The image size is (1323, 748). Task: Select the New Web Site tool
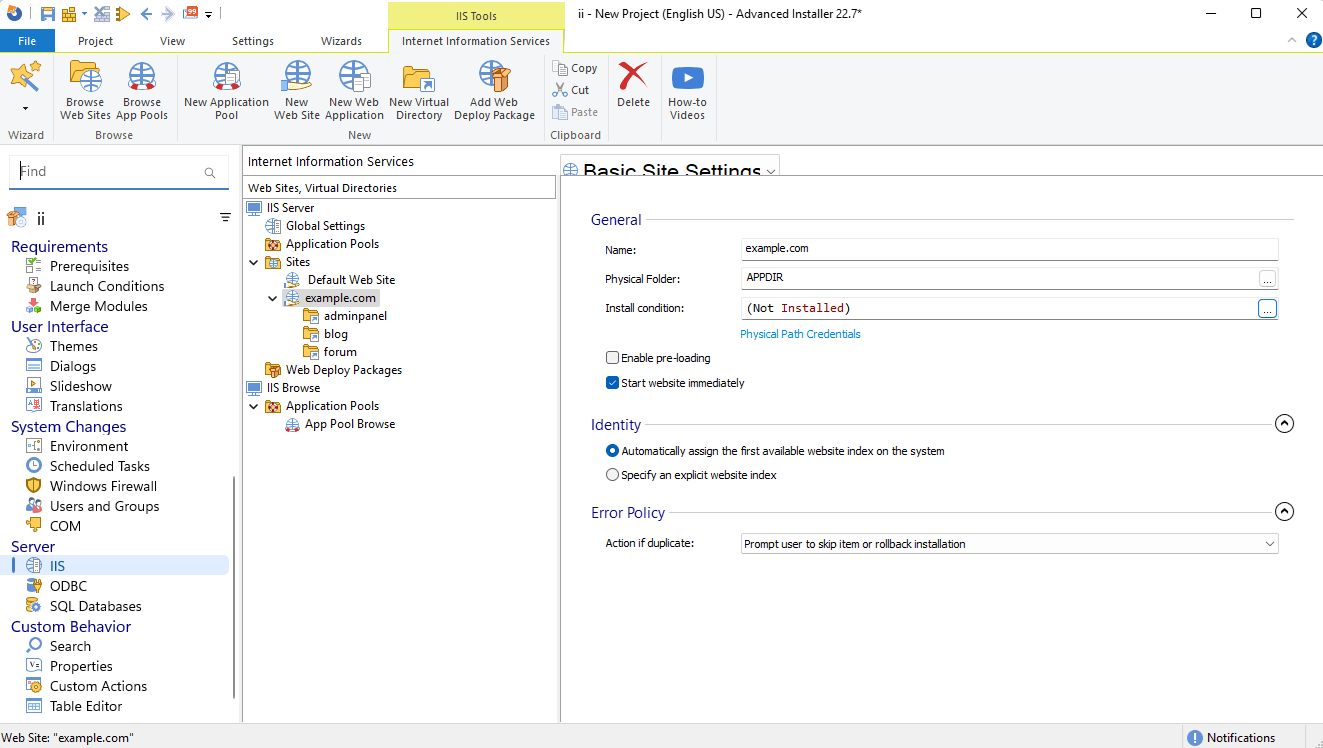296,90
